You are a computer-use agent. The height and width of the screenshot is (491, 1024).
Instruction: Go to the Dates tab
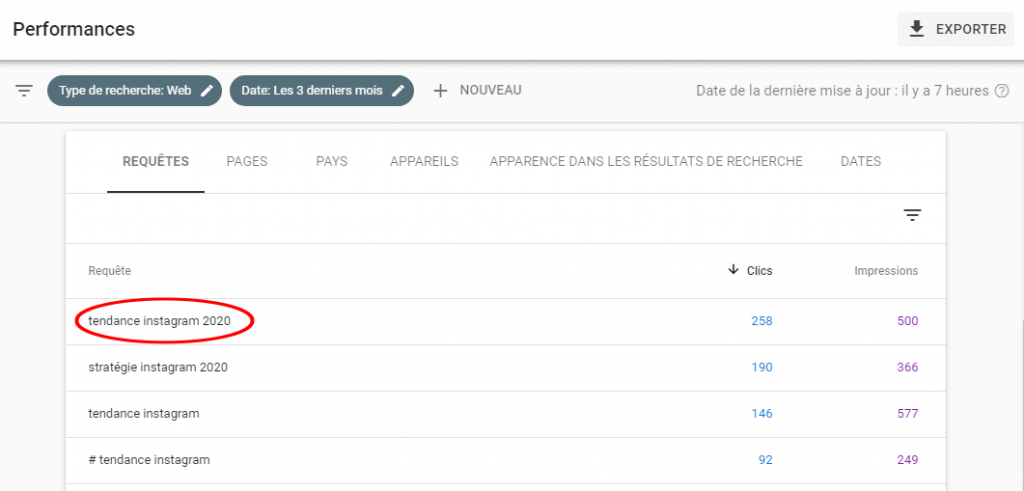click(861, 161)
